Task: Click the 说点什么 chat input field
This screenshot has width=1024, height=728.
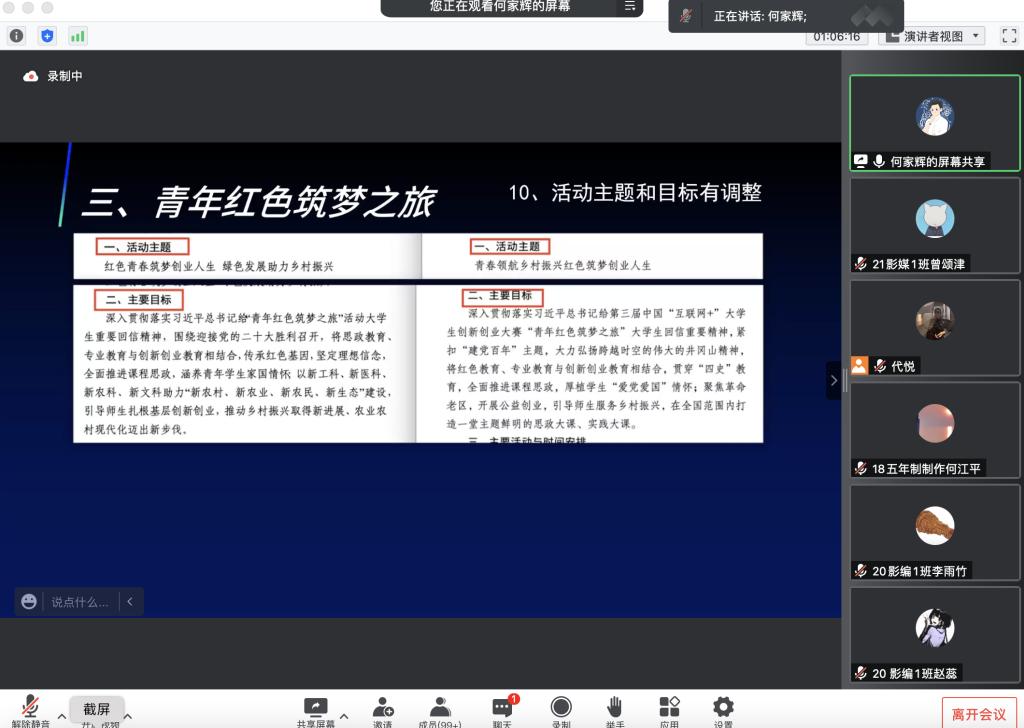Action: [x=80, y=601]
